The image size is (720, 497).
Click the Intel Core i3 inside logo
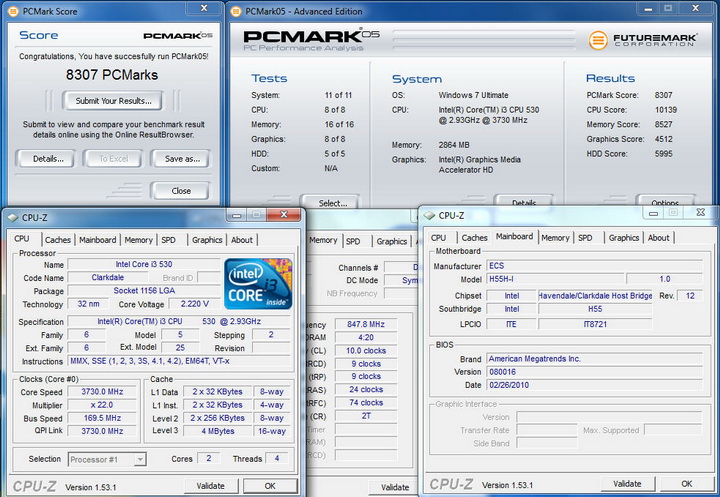pyautogui.click(x=258, y=284)
